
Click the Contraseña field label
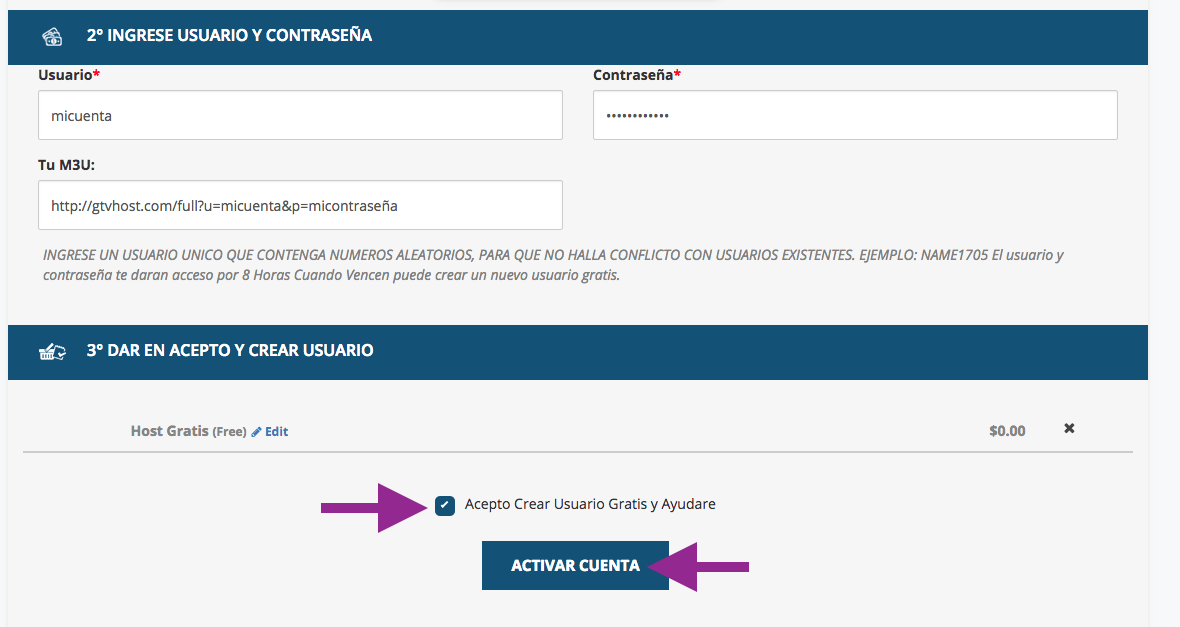tap(637, 75)
